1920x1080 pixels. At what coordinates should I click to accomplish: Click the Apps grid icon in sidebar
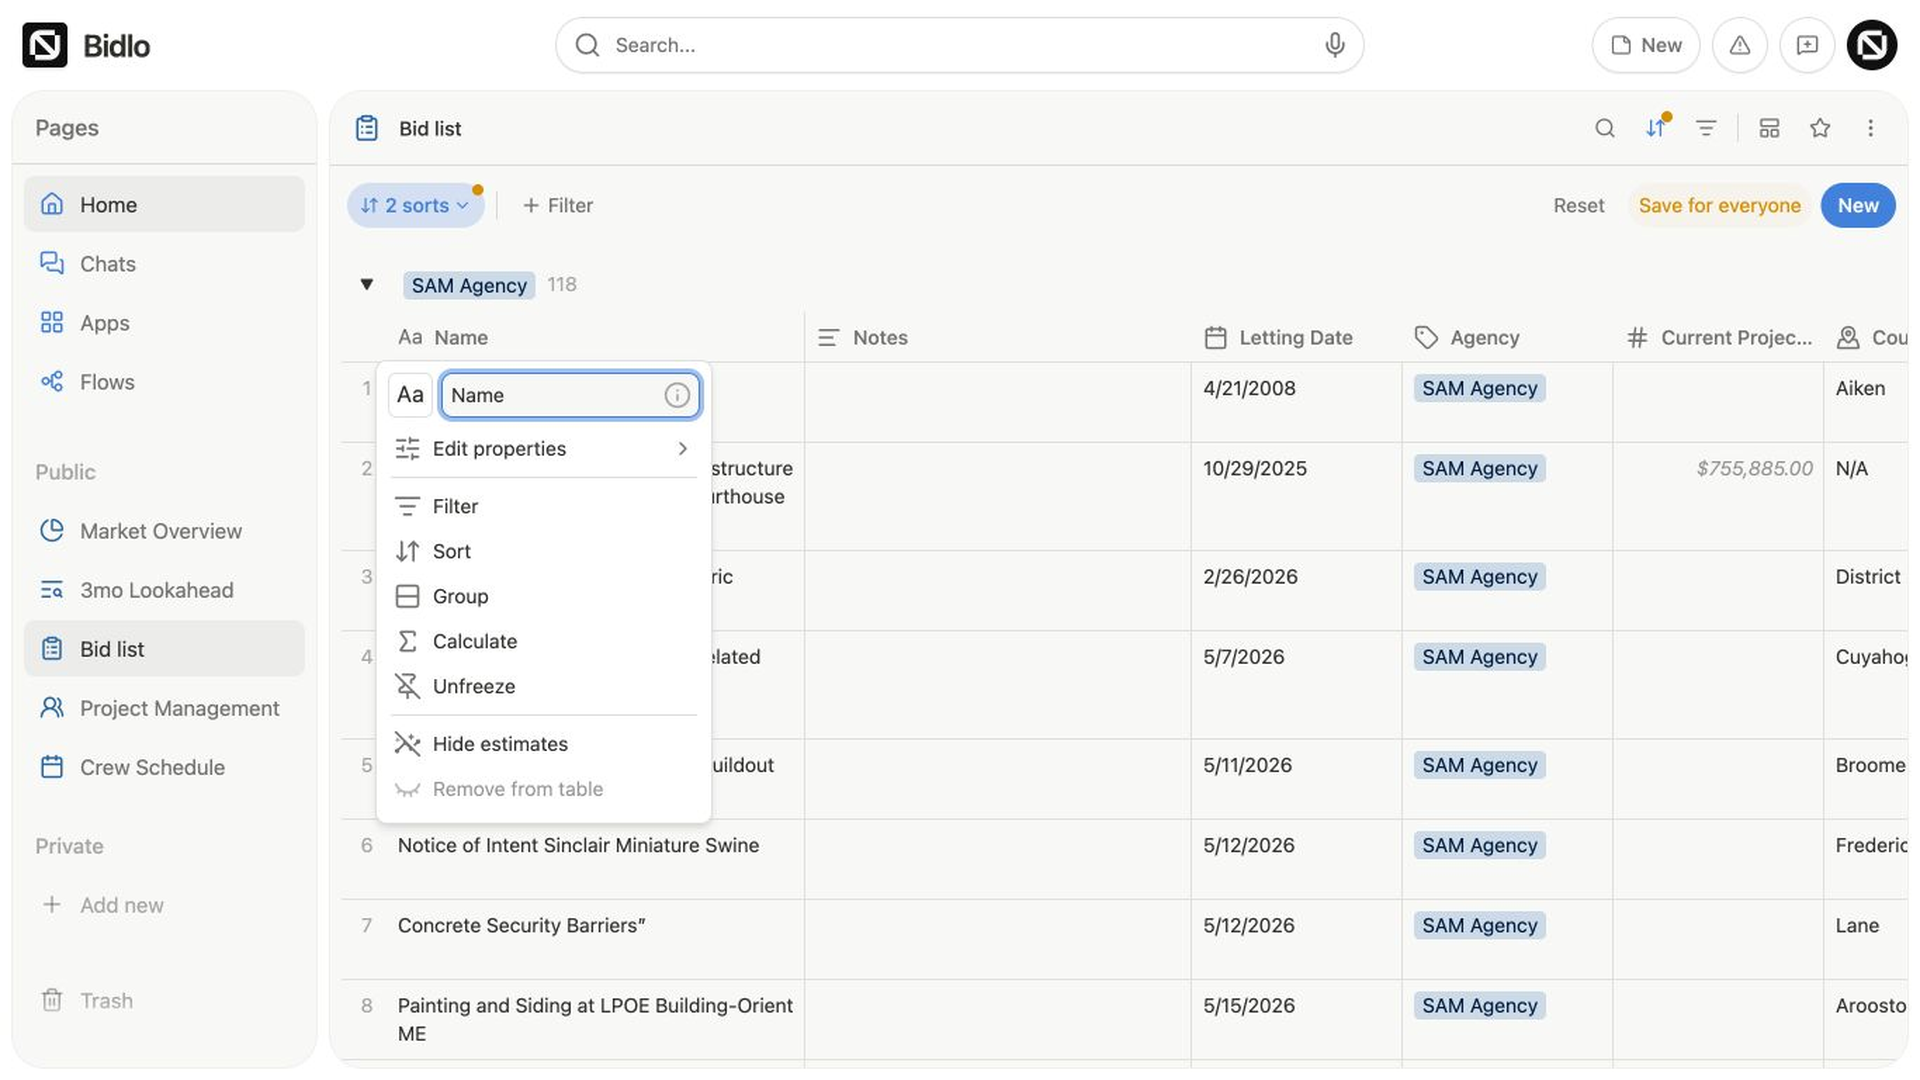coord(52,322)
